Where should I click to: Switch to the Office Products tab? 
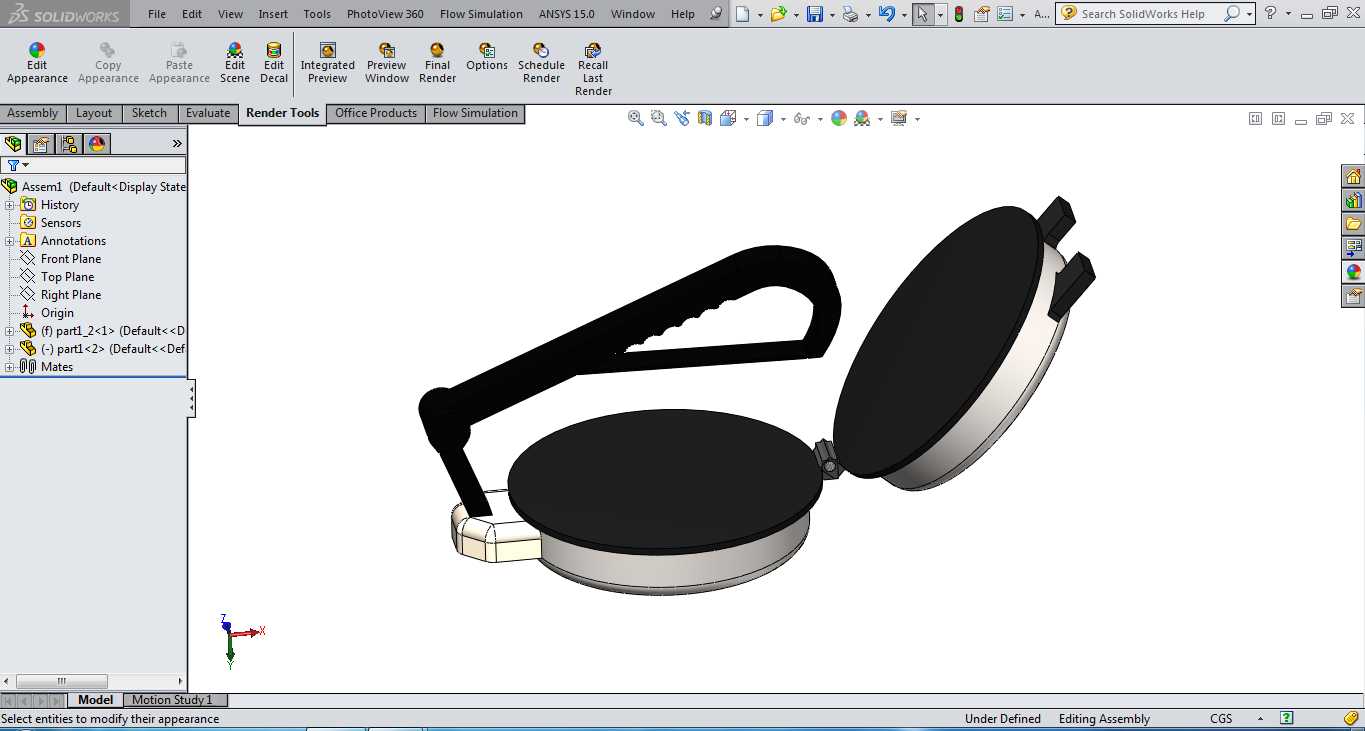pyautogui.click(x=376, y=113)
